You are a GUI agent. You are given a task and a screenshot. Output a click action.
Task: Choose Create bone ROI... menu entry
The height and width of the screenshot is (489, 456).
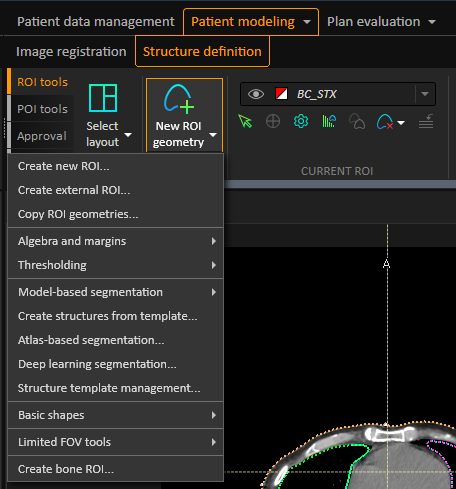tap(115, 469)
